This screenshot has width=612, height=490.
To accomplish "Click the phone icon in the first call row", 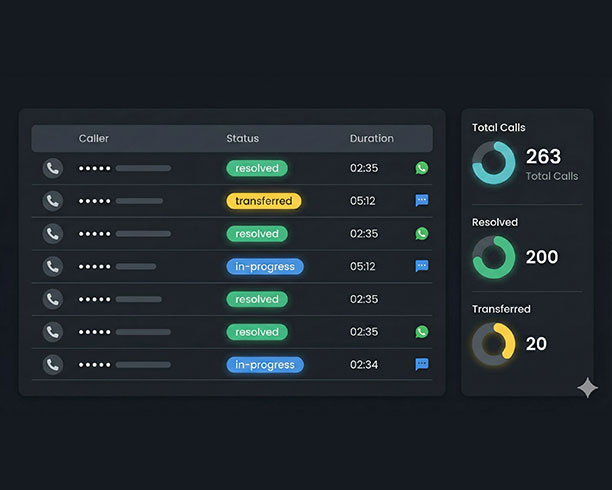I will tap(53, 168).
